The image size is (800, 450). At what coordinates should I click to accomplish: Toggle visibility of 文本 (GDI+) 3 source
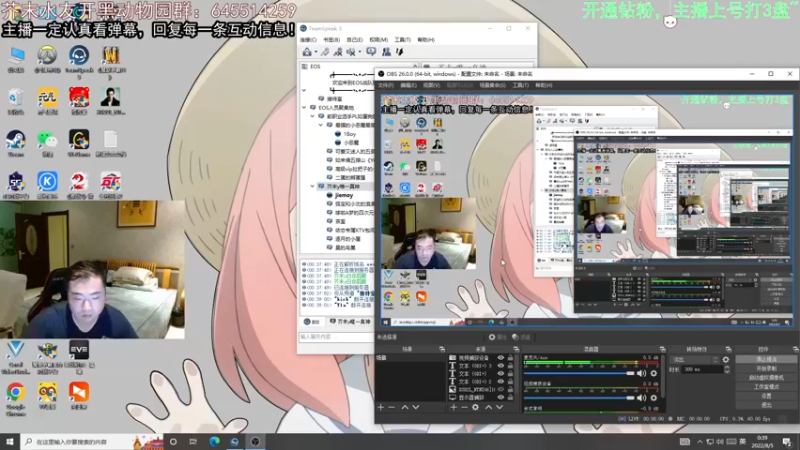click(x=501, y=366)
